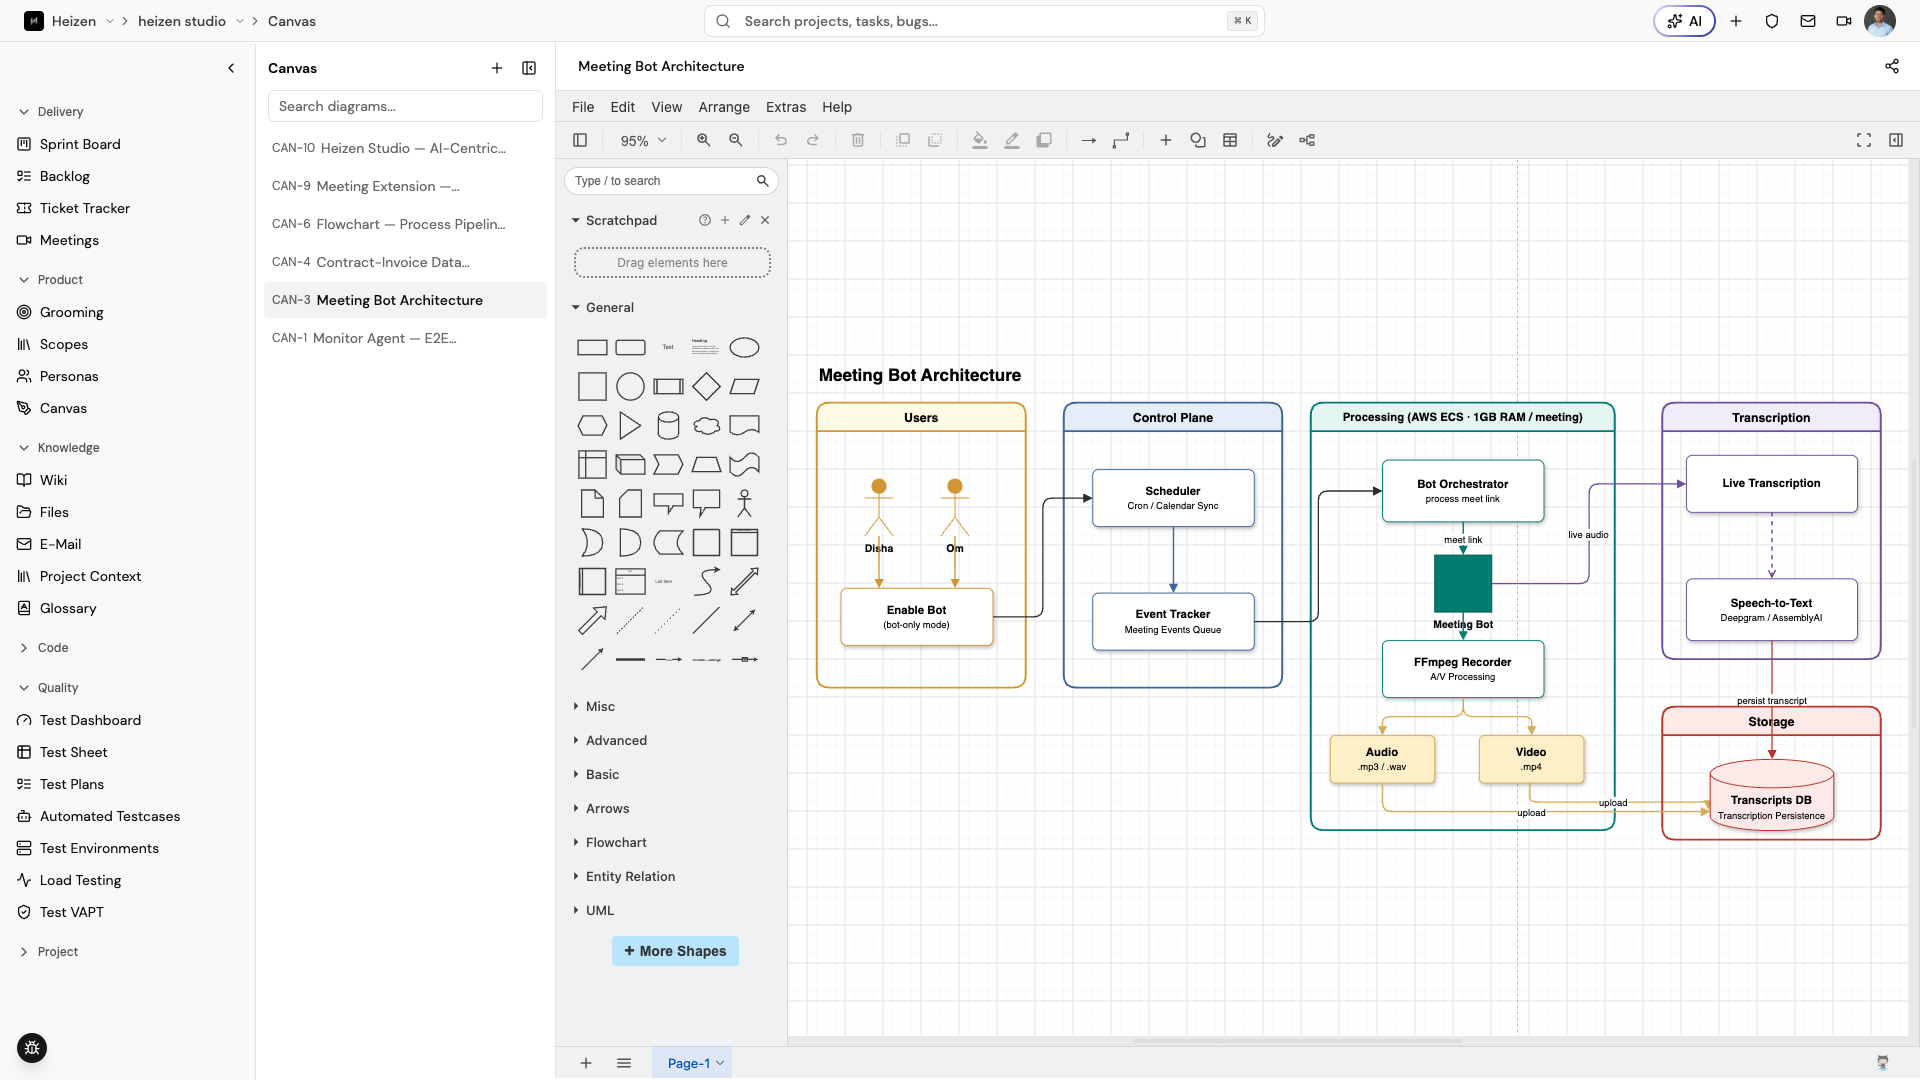Screen dimensions: 1920x1080
Task: Click the zoom in magnifier icon
Action: tap(704, 141)
